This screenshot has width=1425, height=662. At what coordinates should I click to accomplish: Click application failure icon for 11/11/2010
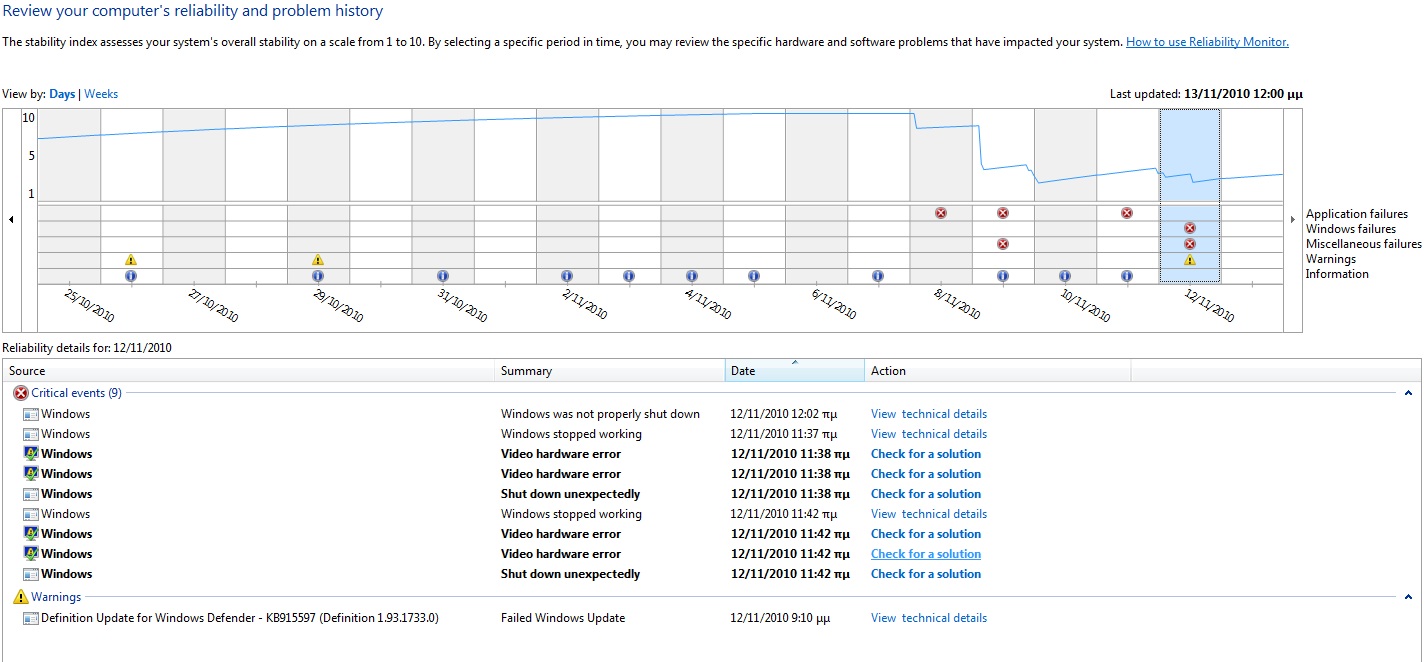1127,213
